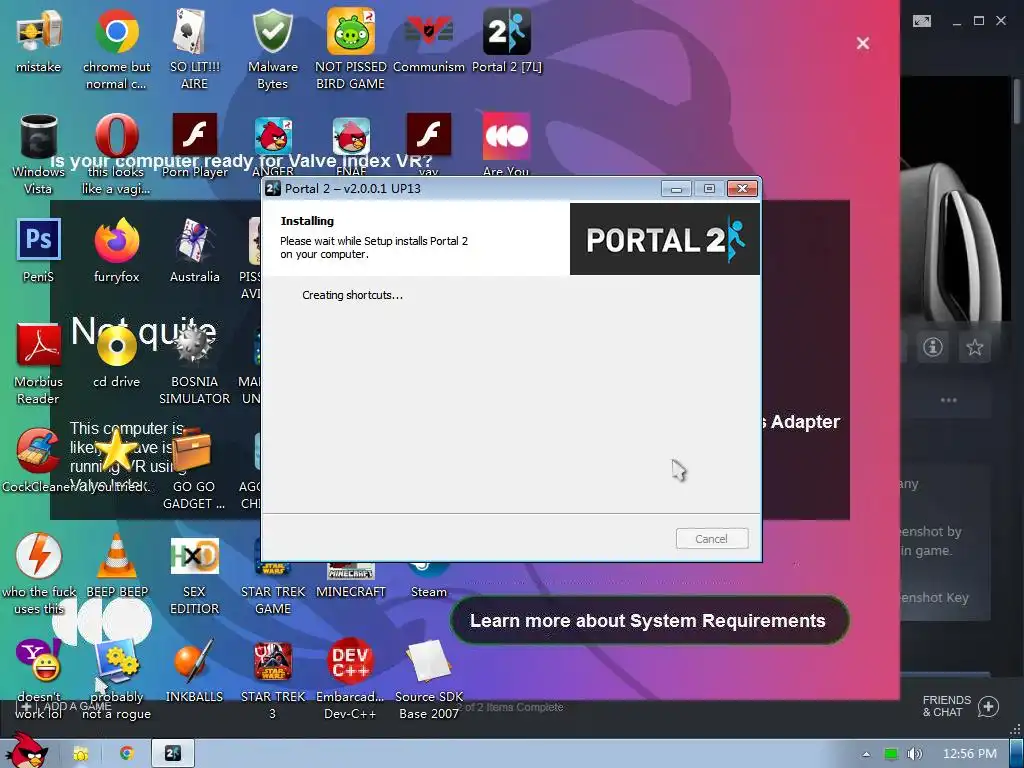Toggle Steam Big Picture mode icon

pyautogui.click(x=922, y=21)
